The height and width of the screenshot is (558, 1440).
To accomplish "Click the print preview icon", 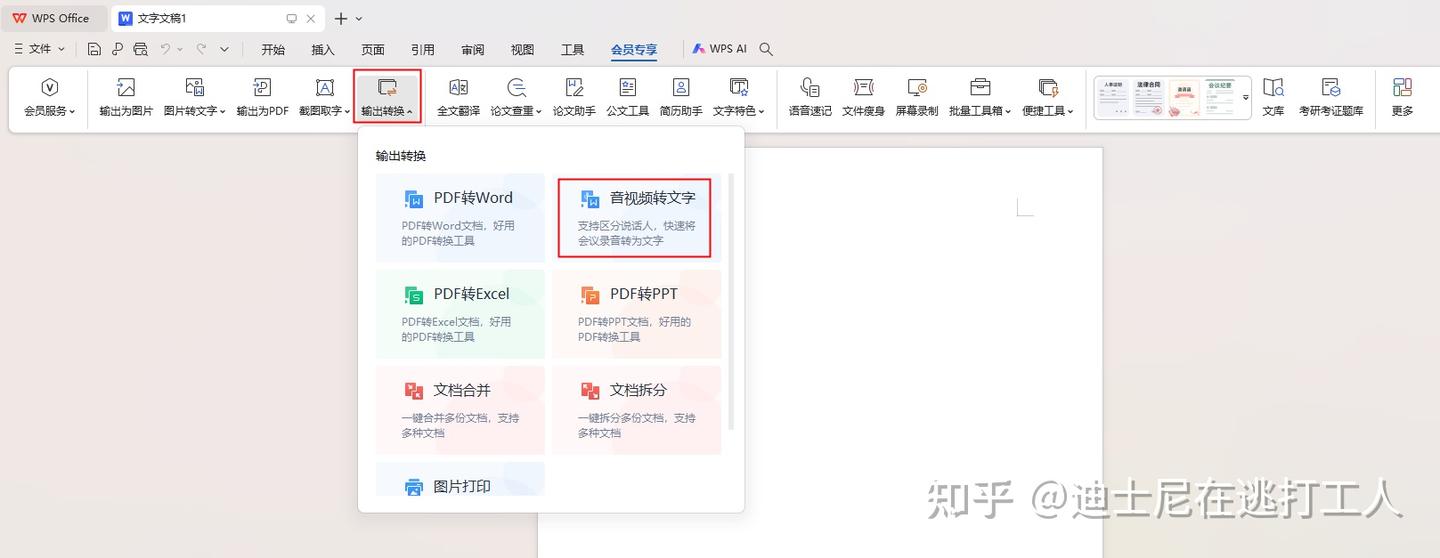I will click(141, 49).
